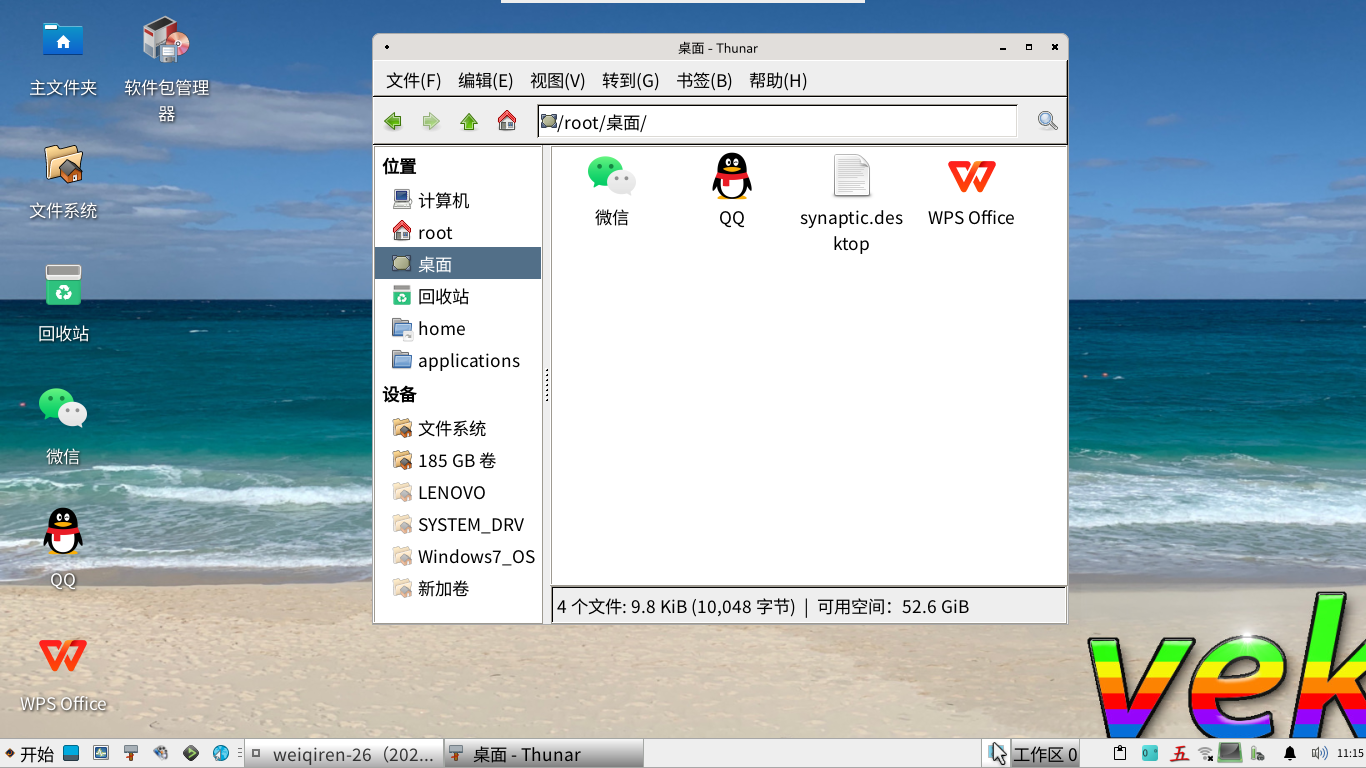This screenshot has width=1366, height=768.
Task: Open the web browser globe launcher
Action: pos(221,753)
